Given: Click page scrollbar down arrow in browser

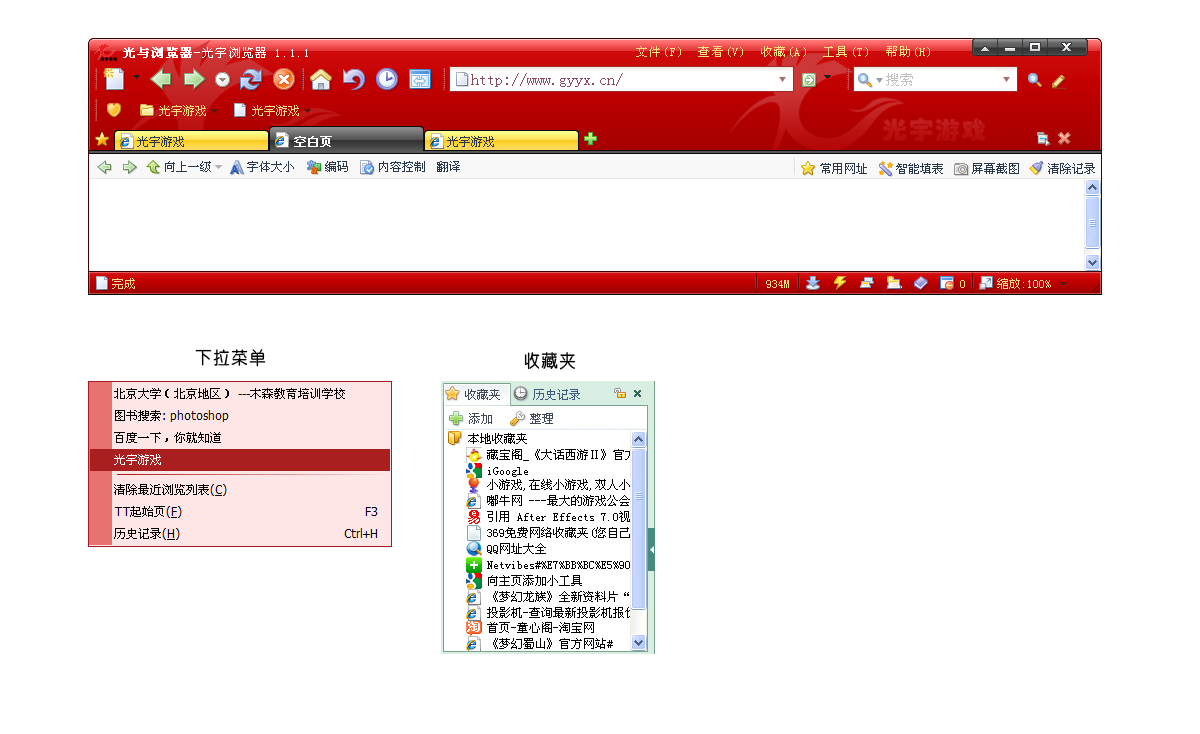Looking at the screenshot, I should (1092, 262).
